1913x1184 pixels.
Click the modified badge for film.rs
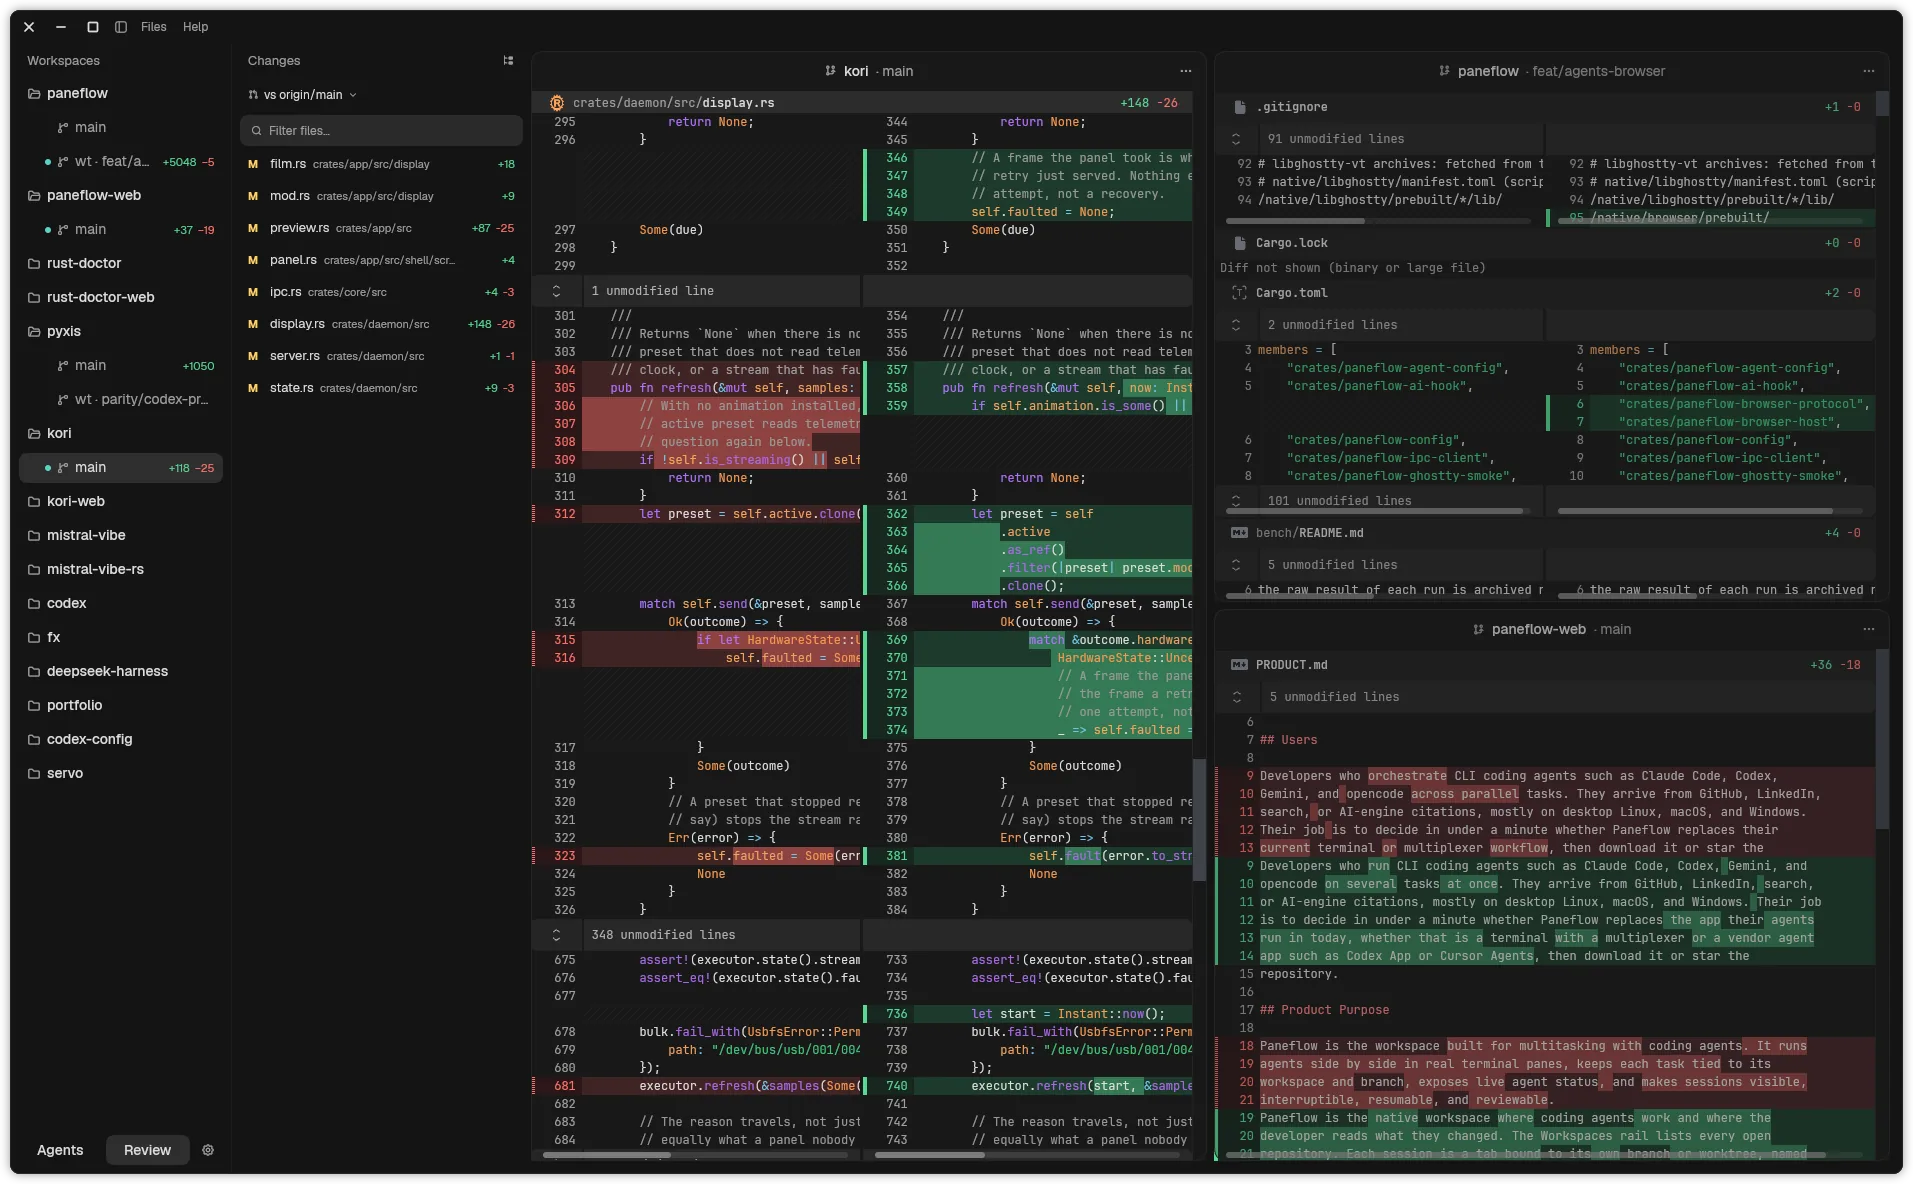pyautogui.click(x=253, y=164)
